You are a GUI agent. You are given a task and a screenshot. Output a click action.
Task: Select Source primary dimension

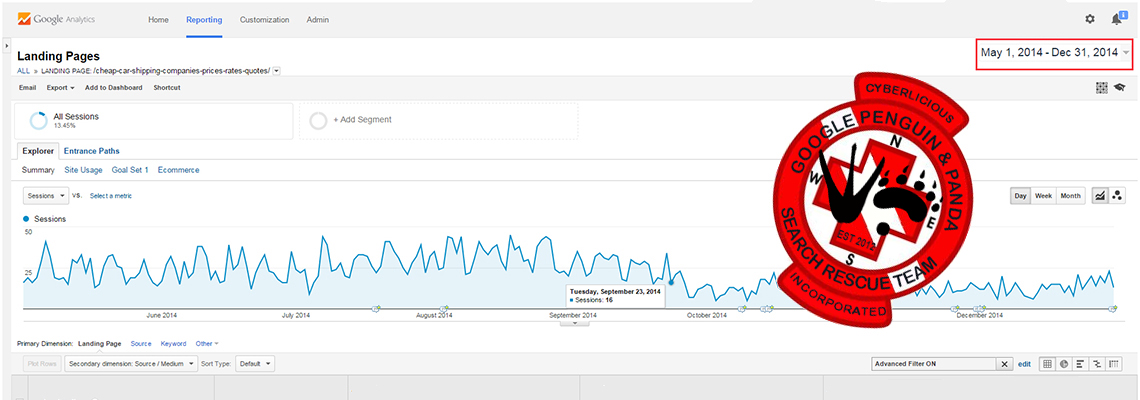tap(140, 343)
